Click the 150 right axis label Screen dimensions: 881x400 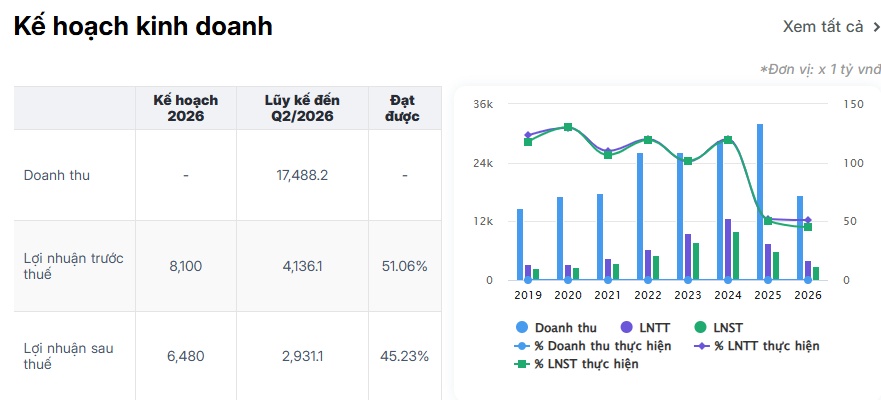point(852,105)
